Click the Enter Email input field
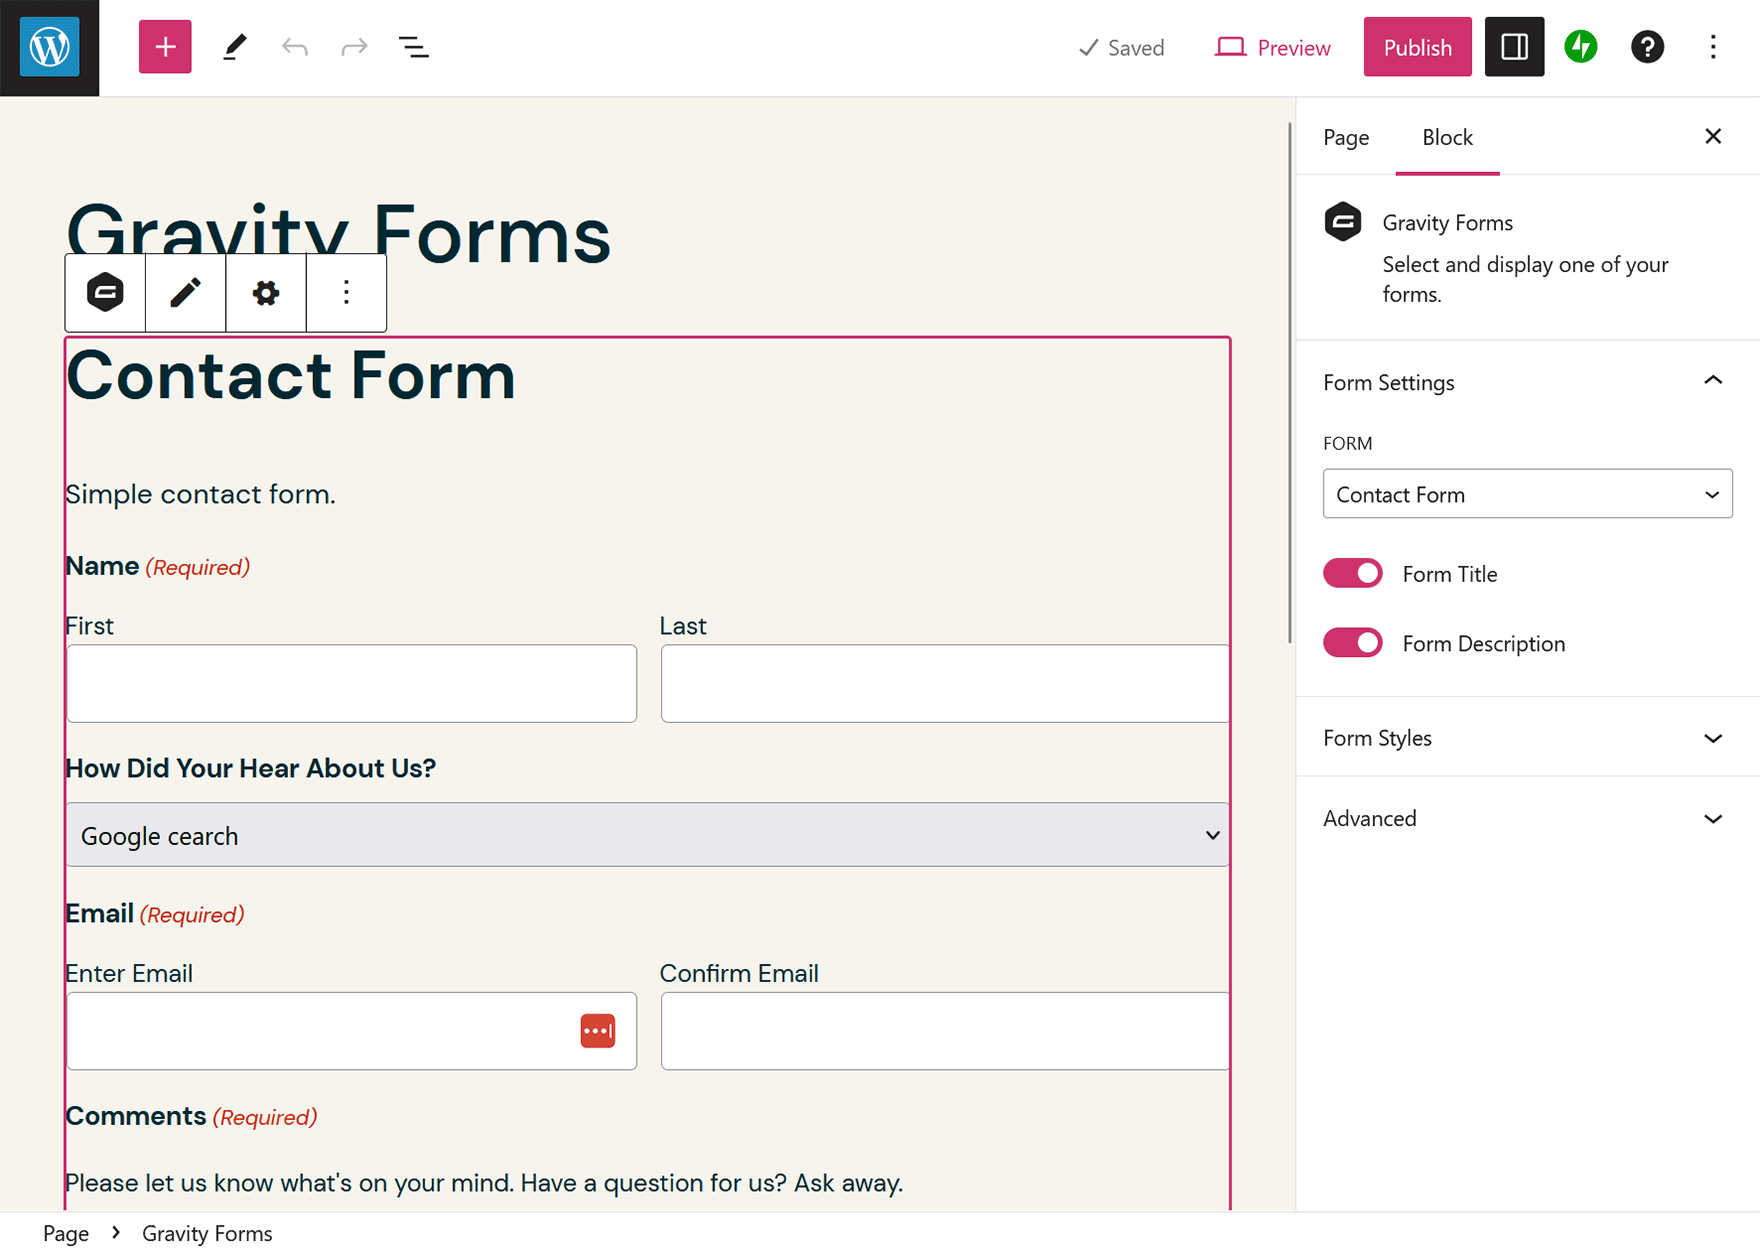 coord(352,1031)
